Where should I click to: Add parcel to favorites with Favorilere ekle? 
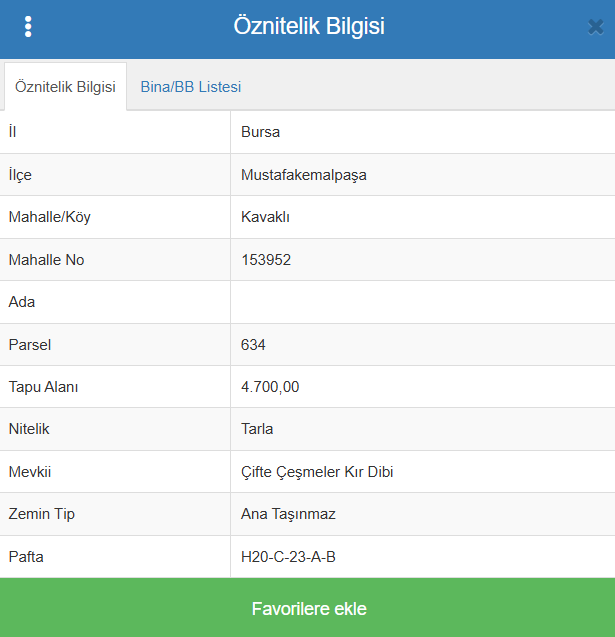(x=308, y=608)
